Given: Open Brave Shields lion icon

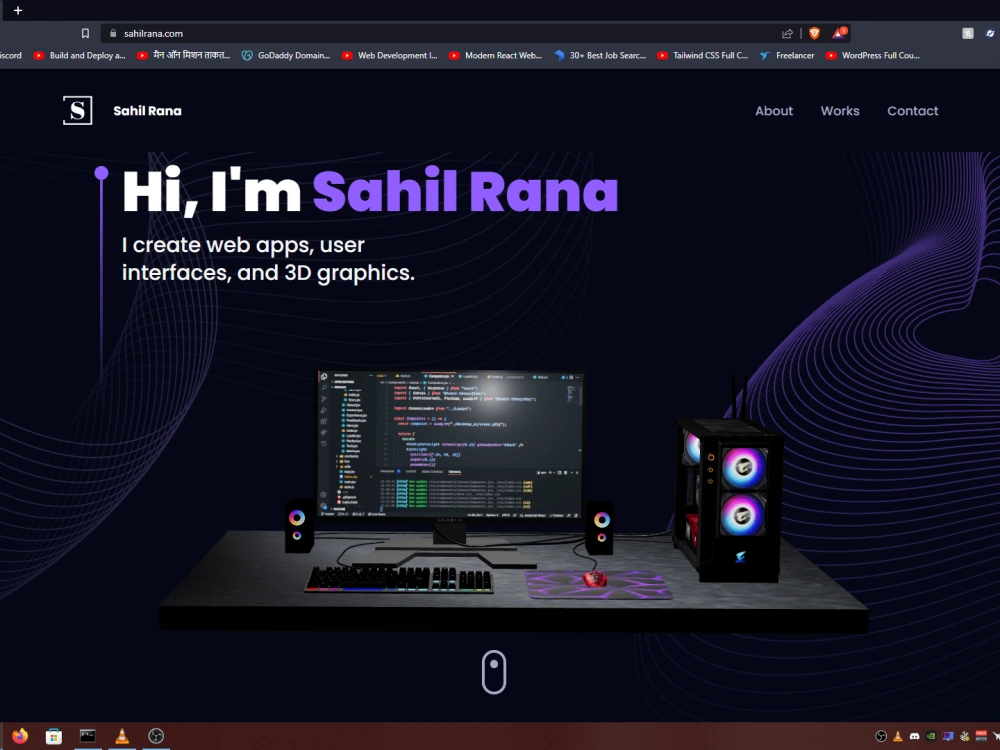Looking at the screenshot, I should (x=814, y=34).
